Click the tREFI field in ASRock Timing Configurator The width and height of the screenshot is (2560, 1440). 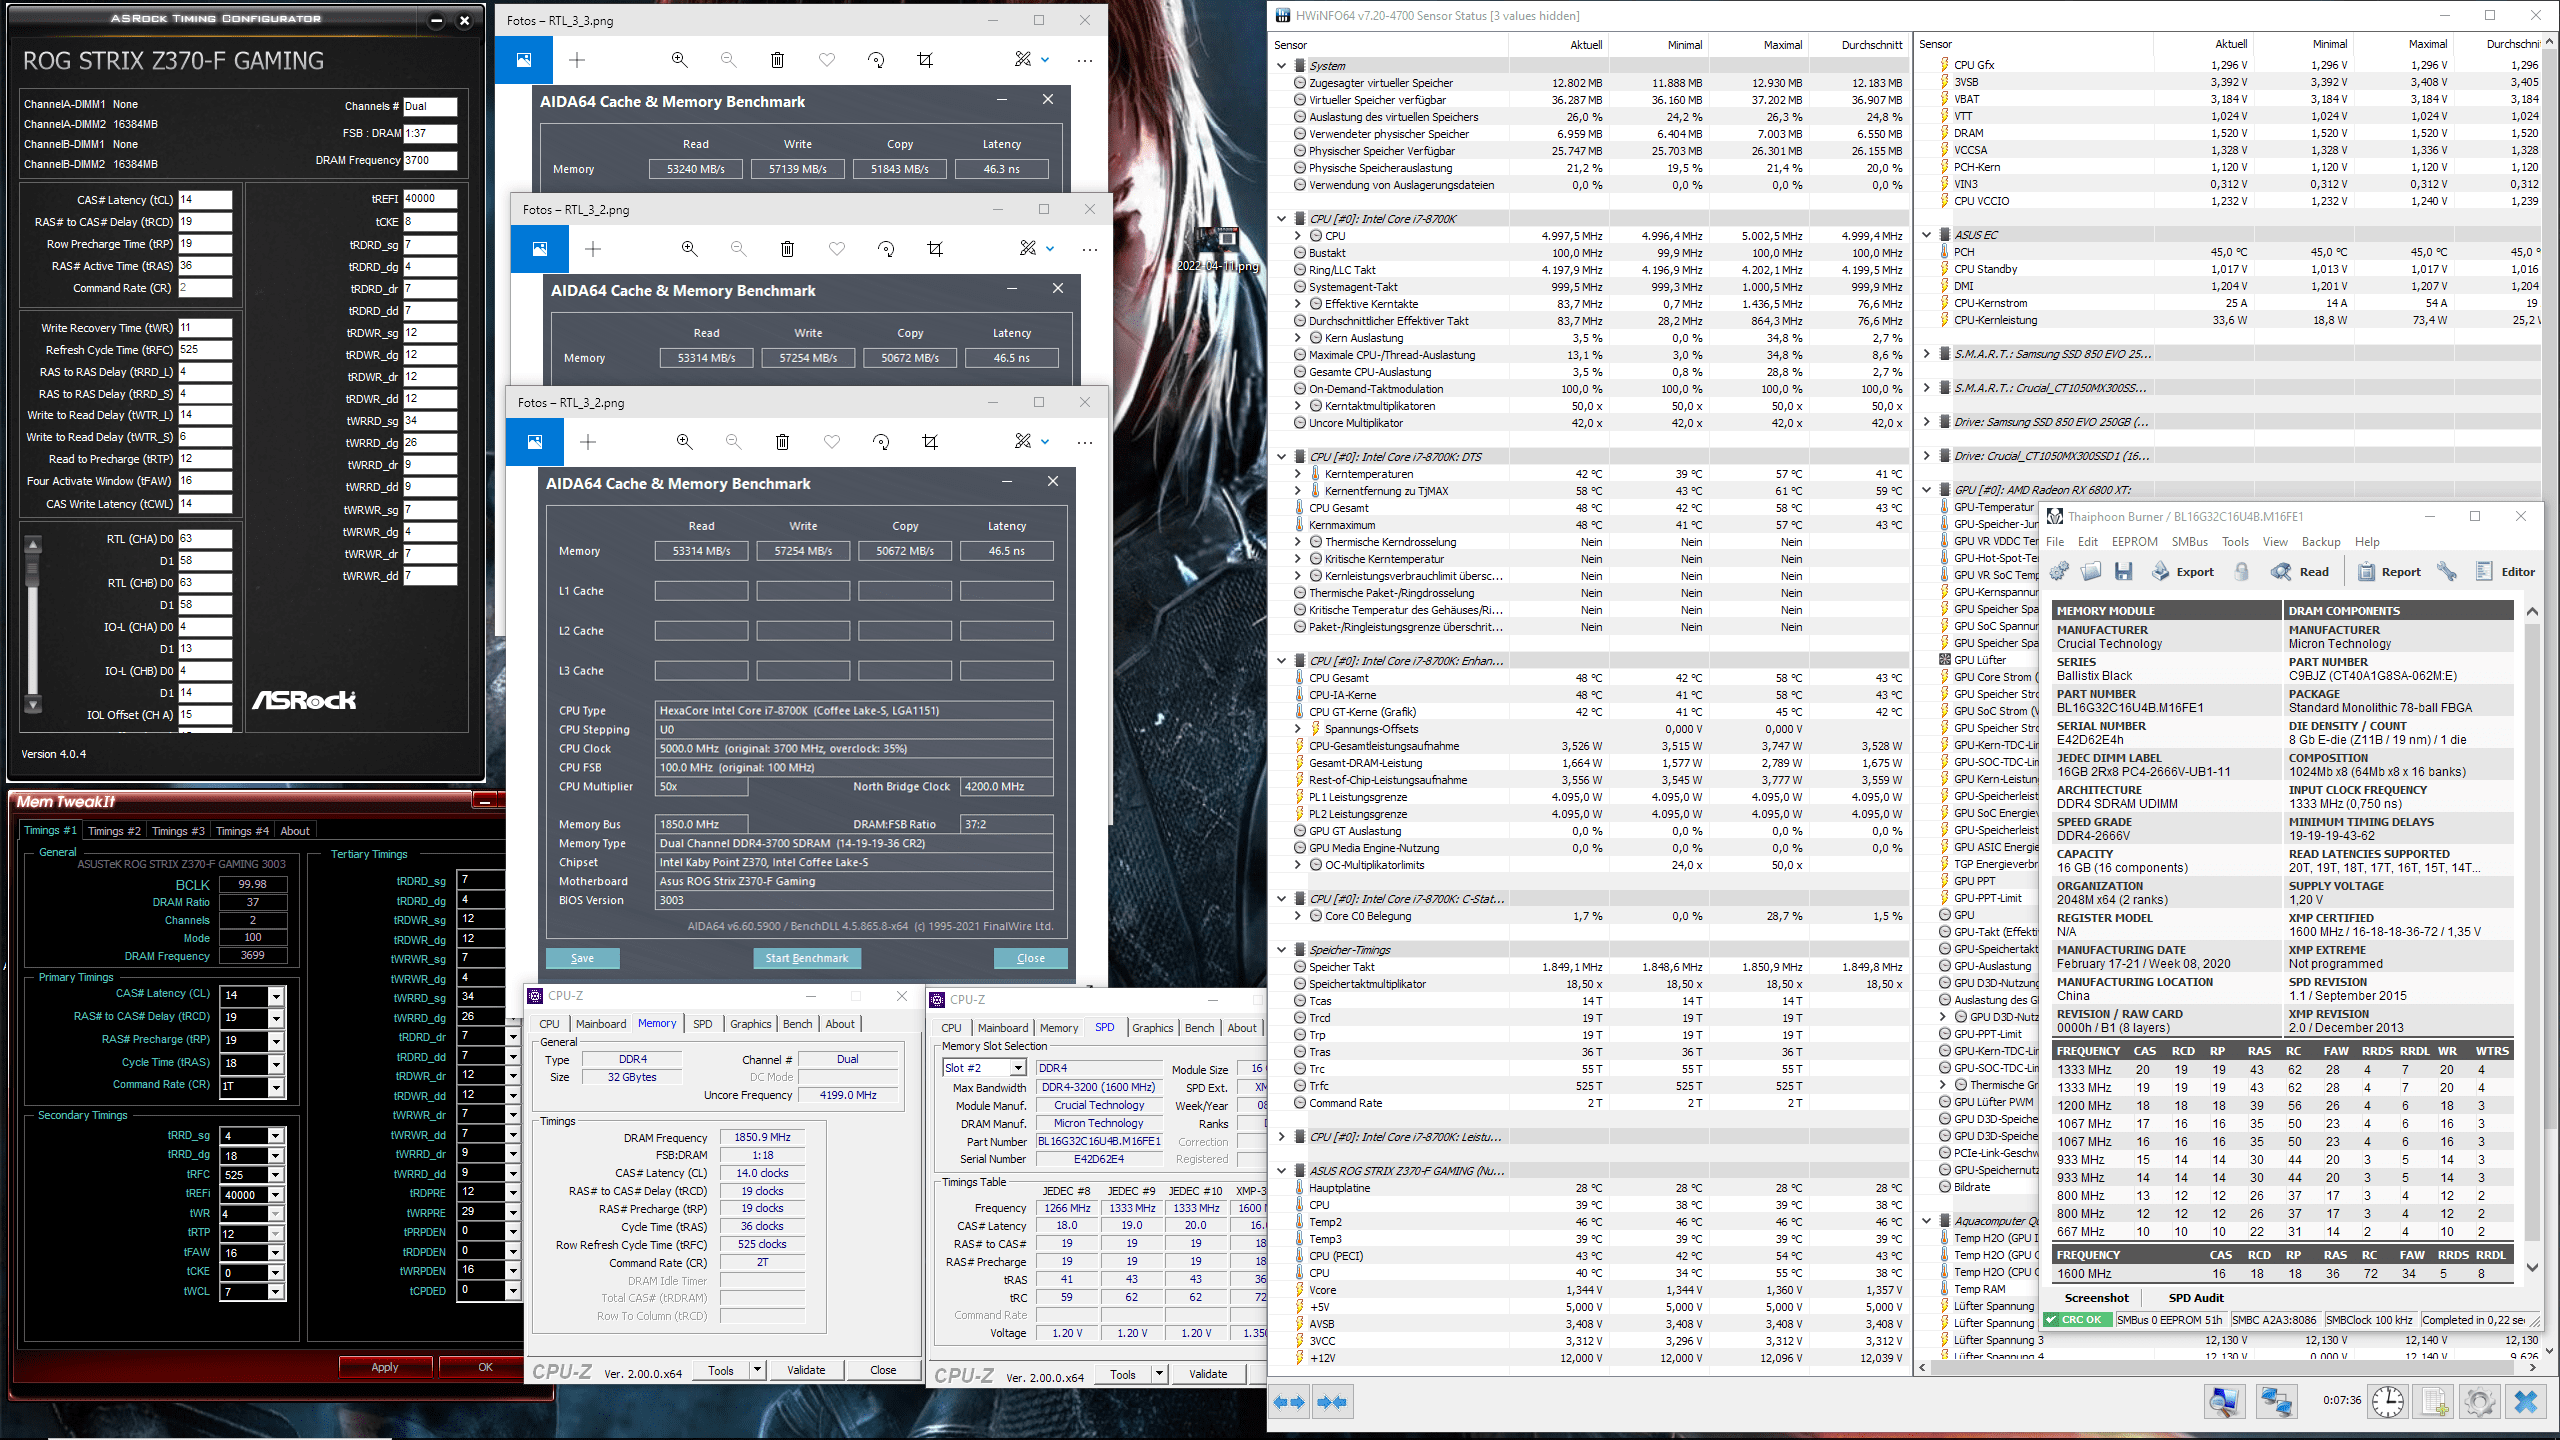pos(430,199)
